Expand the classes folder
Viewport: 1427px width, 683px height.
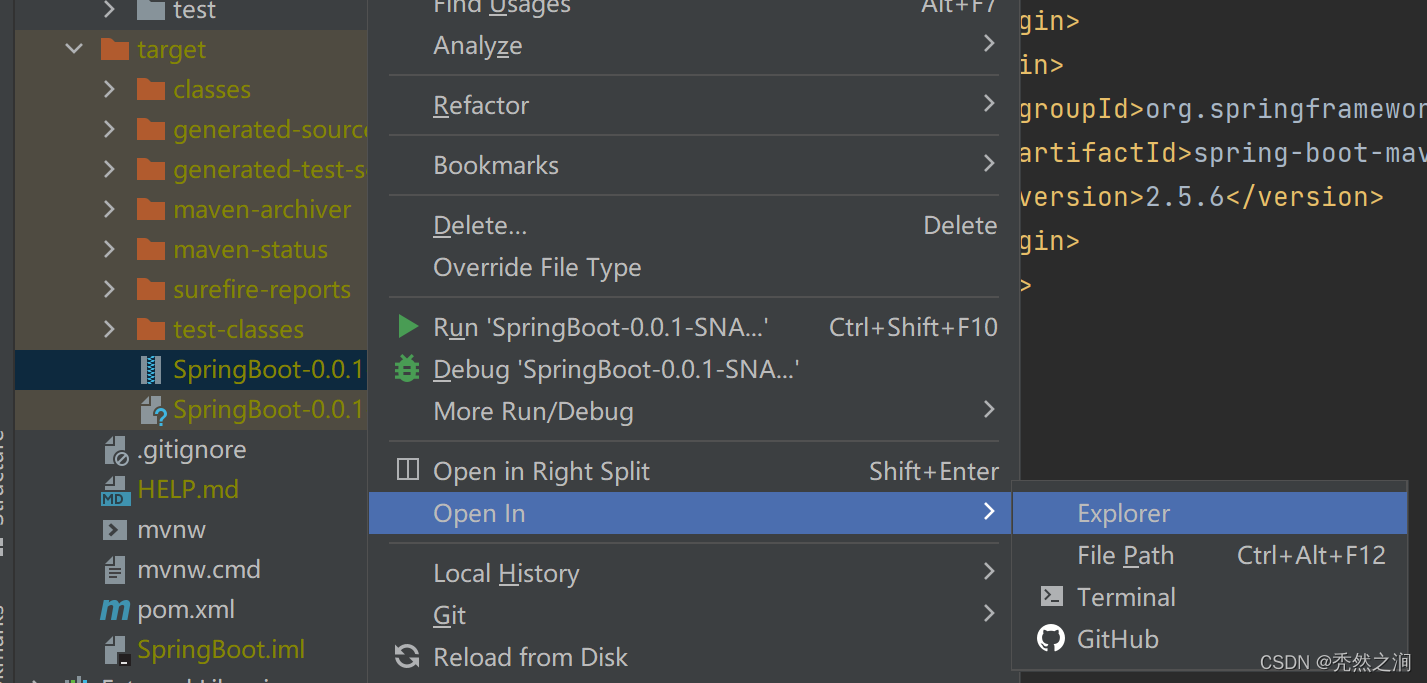(109, 89)
